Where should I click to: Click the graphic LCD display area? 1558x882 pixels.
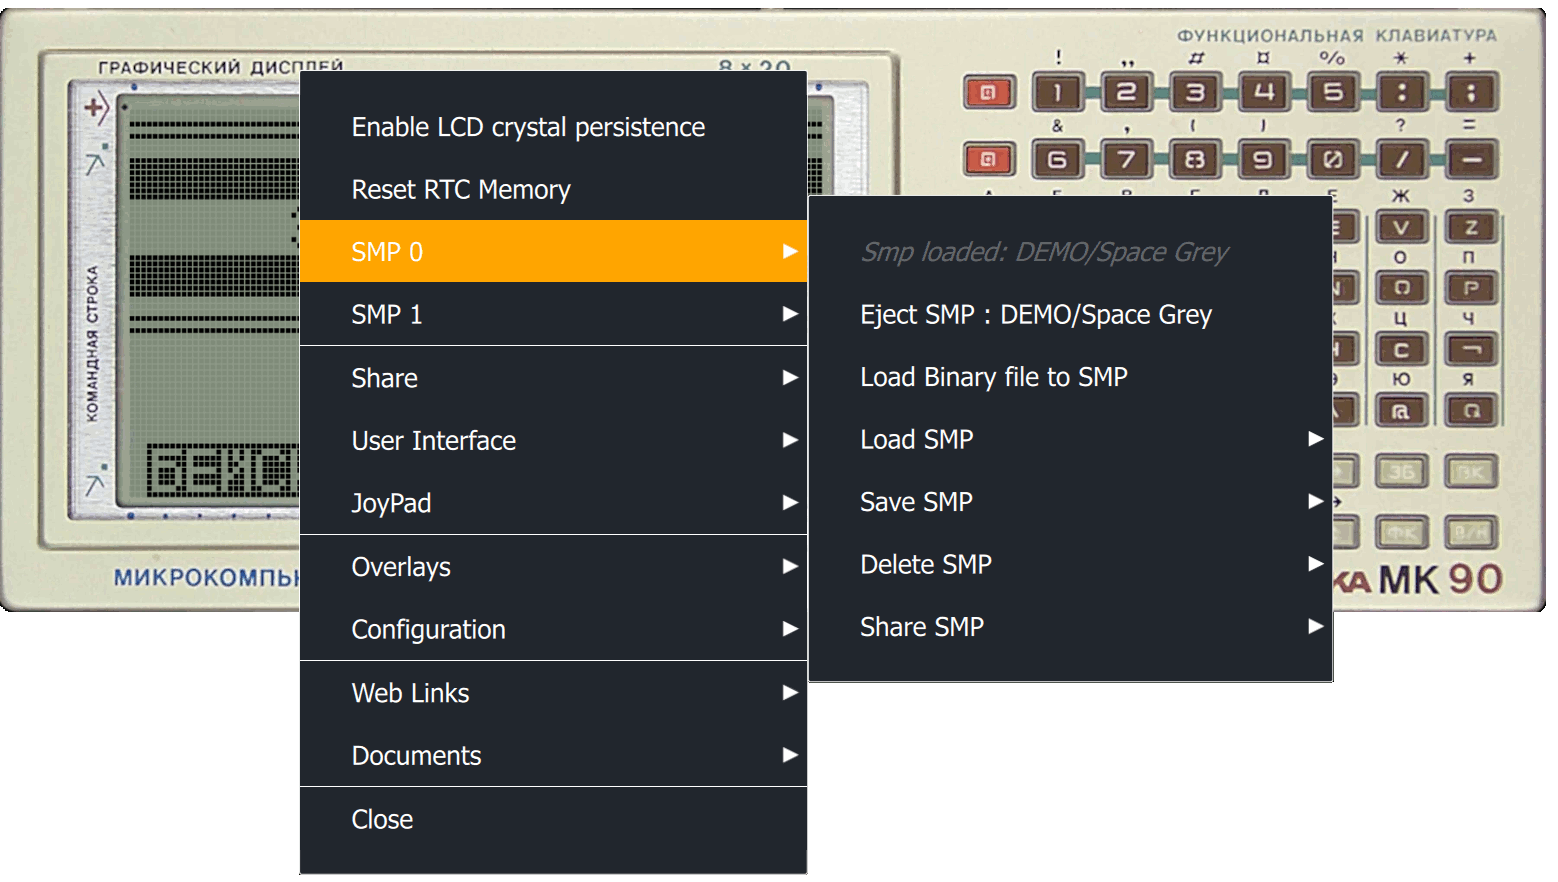point(210,300)
